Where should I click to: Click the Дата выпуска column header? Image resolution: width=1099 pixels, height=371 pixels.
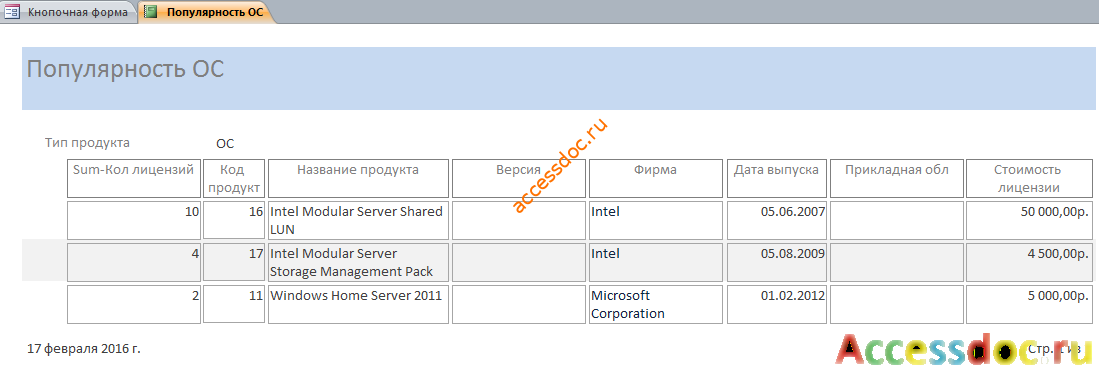pyautogui.click(x=776, y=178)
